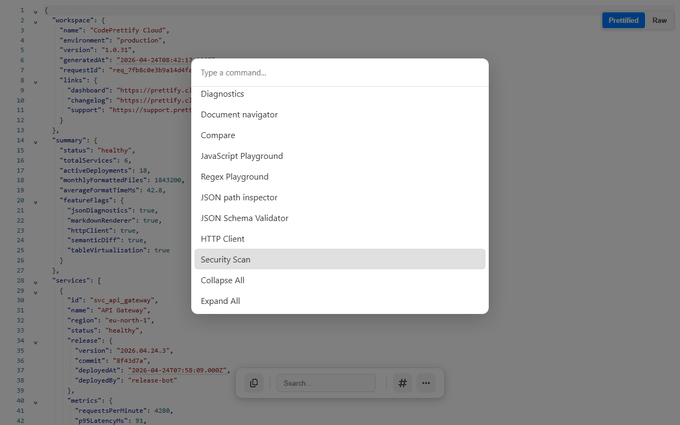This screenshot has width=680, height=425.
Task: Open Regex Playground command
Action: (340, 177)
